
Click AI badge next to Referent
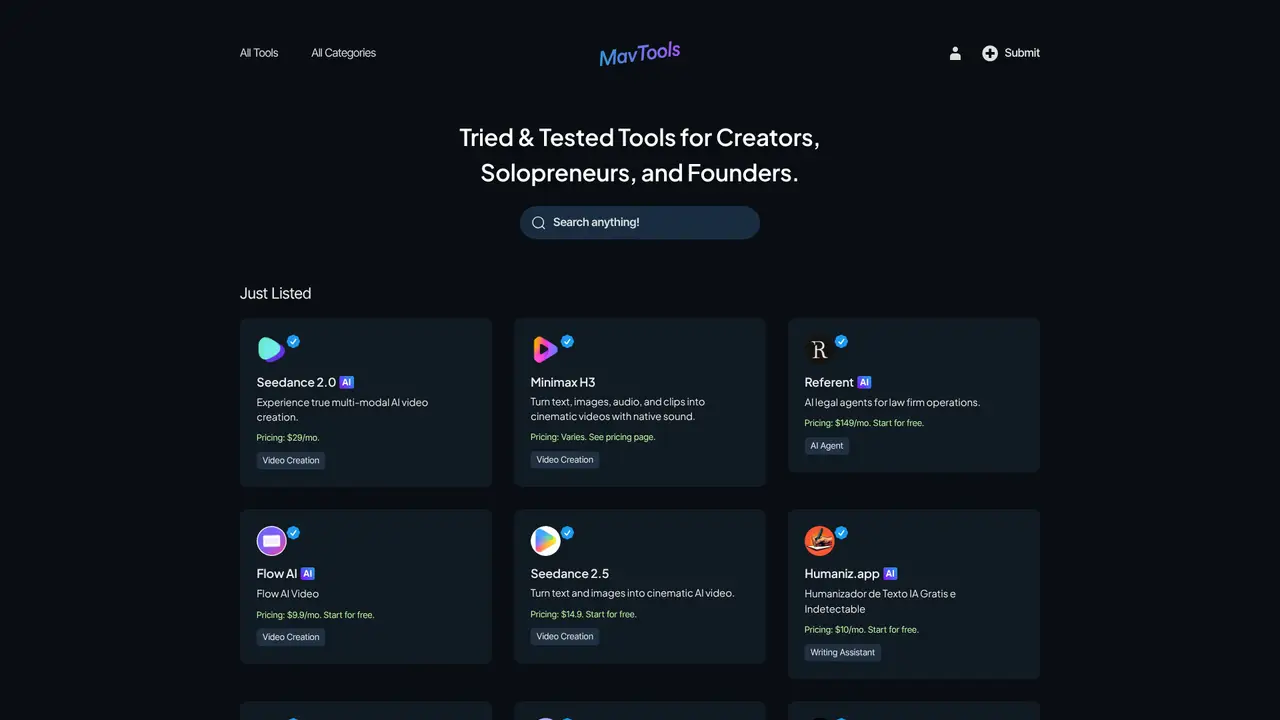coord(865,382)
